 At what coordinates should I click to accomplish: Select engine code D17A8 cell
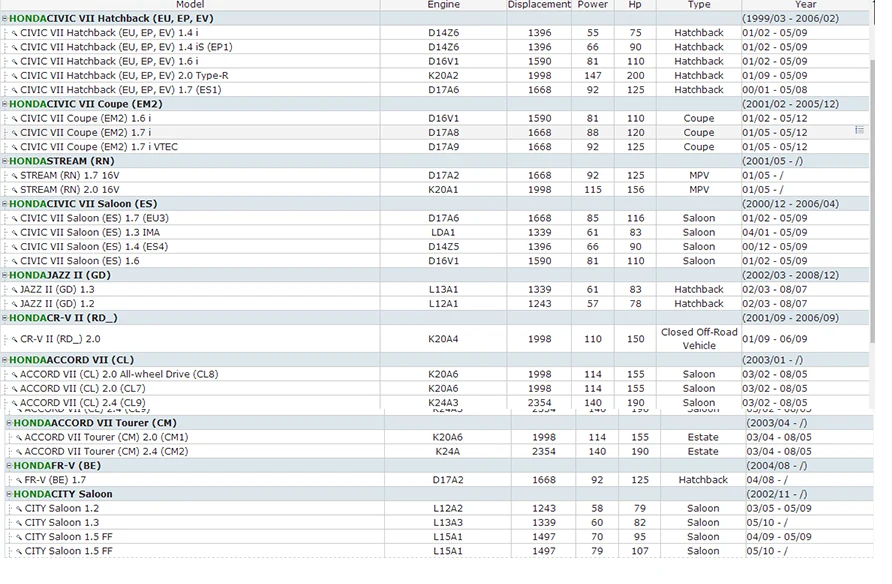[443, 132]
